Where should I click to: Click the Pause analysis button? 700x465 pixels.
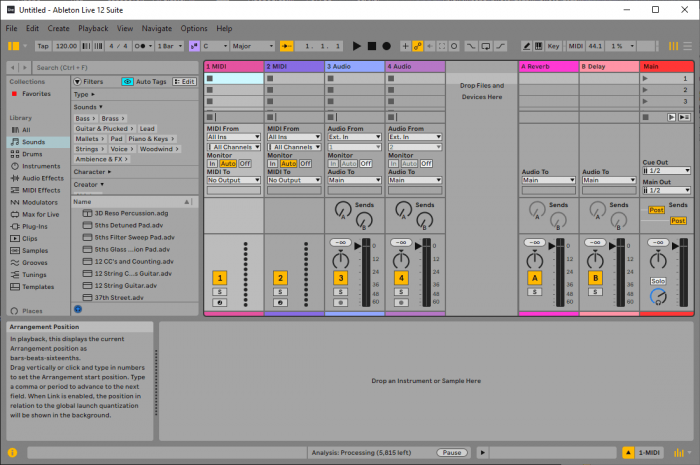452,452
